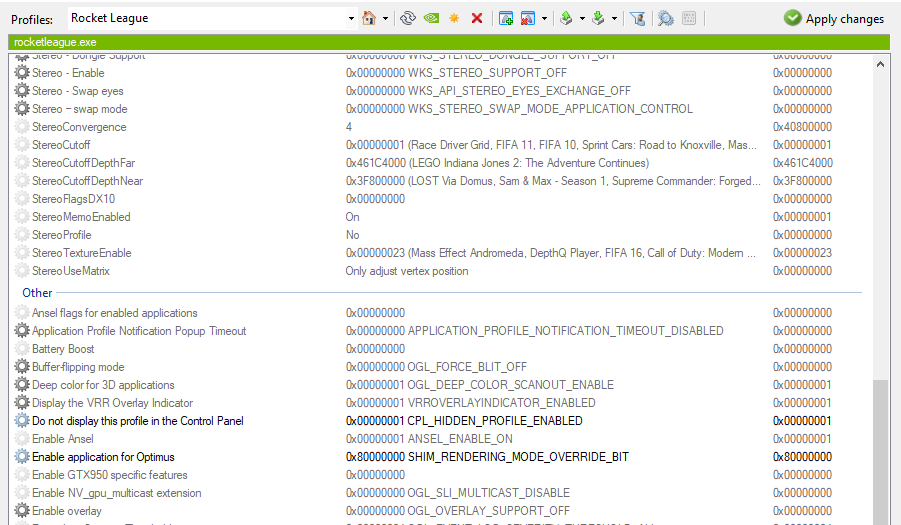Select Ansel flags for enabled applications row
The width and height of the screenshot is (901, 525).
441,313
